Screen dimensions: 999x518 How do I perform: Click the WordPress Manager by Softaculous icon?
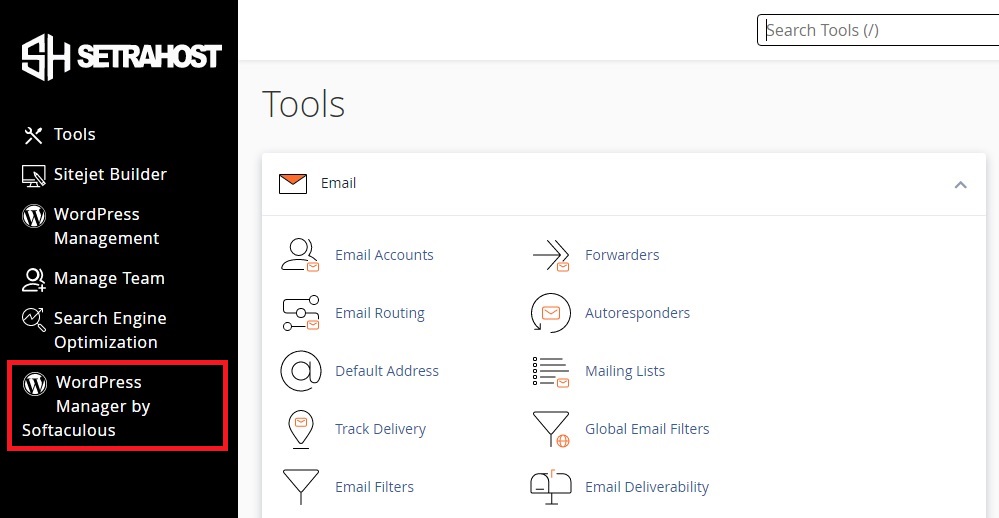click(35, 384)
